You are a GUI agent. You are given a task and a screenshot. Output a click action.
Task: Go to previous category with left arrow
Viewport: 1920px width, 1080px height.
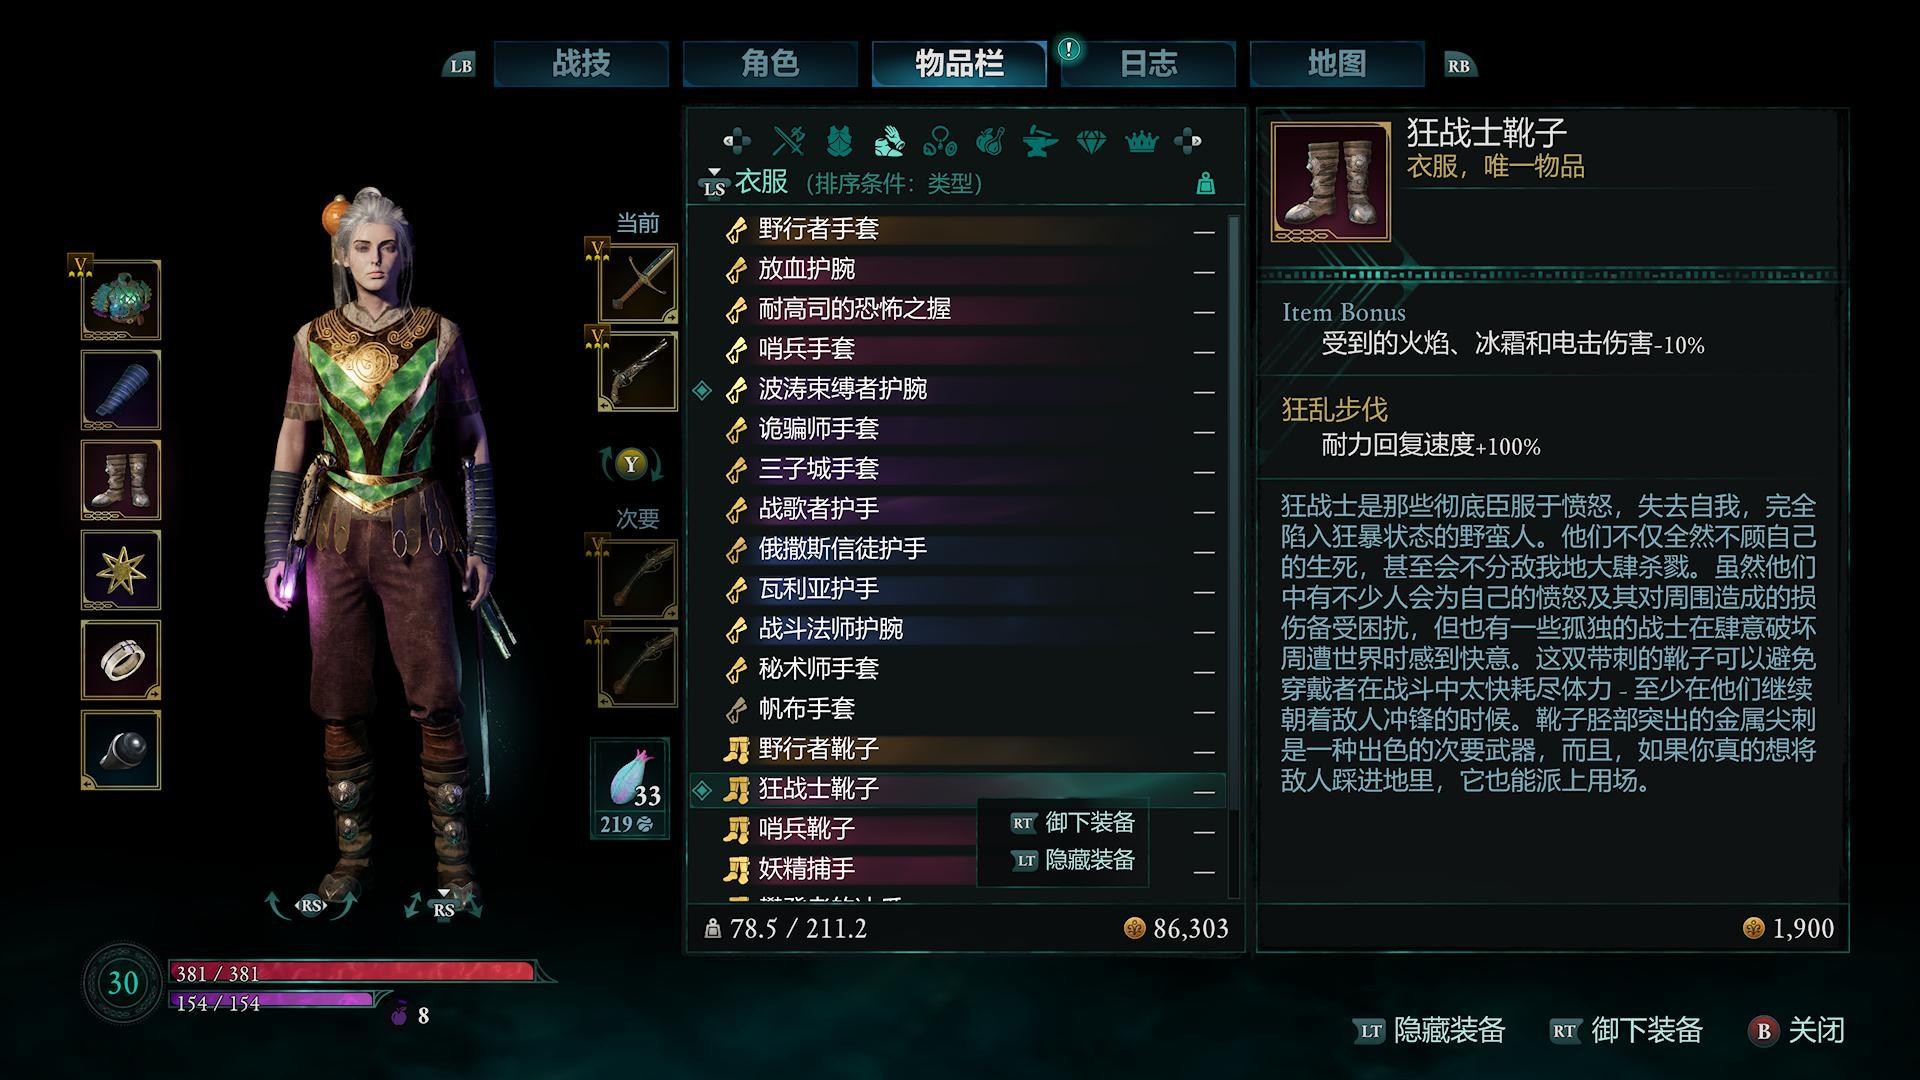737,141
